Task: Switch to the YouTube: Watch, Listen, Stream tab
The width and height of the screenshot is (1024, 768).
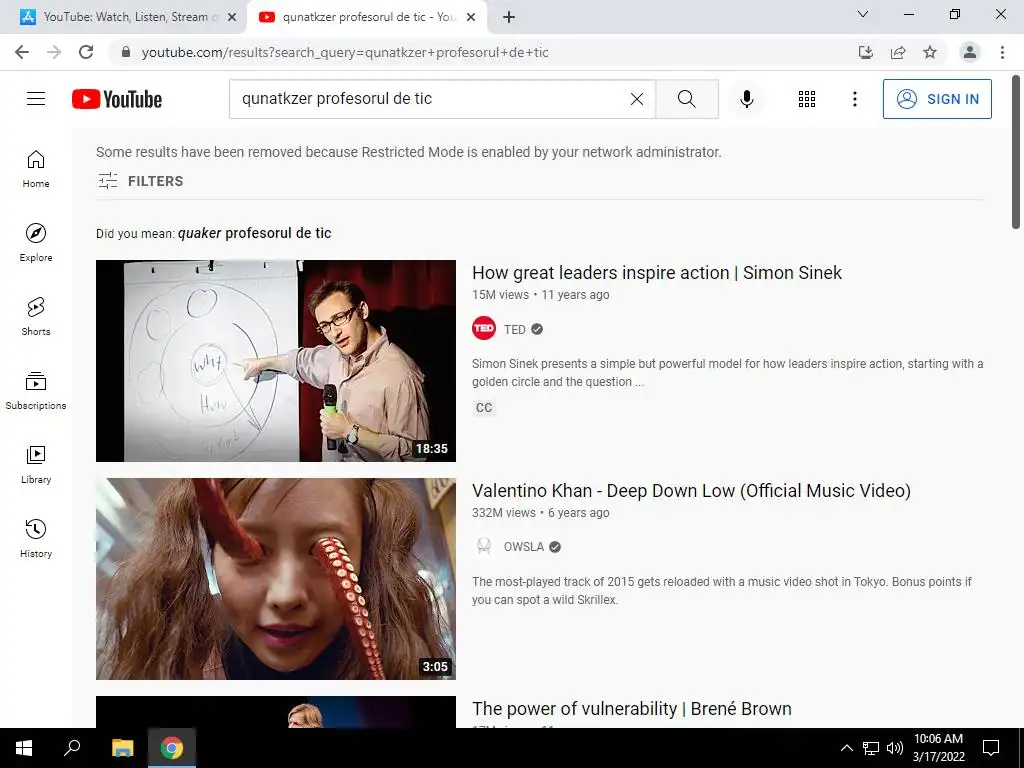Action: [121, 17]
